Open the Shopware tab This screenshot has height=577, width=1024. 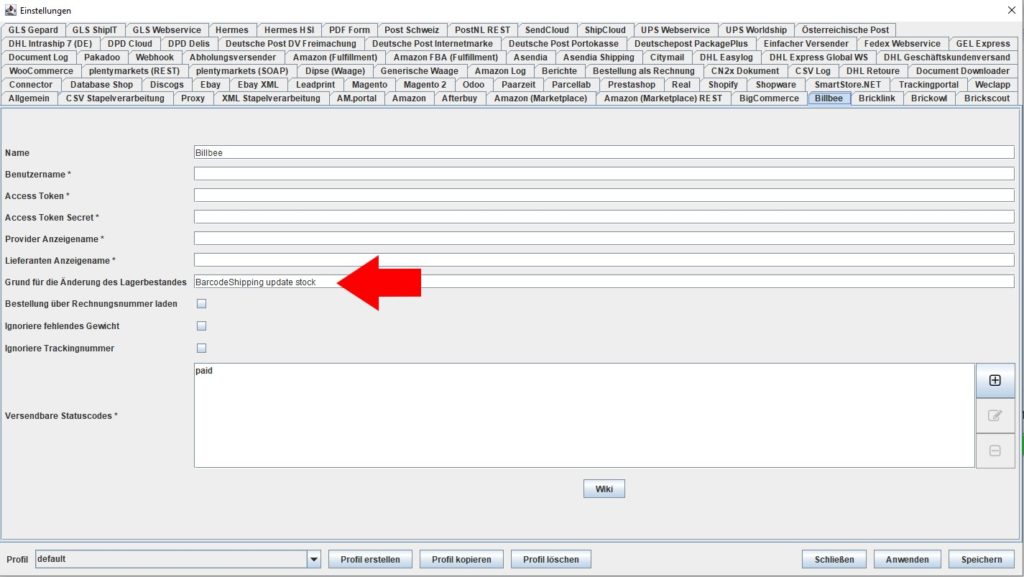(776, 85)
